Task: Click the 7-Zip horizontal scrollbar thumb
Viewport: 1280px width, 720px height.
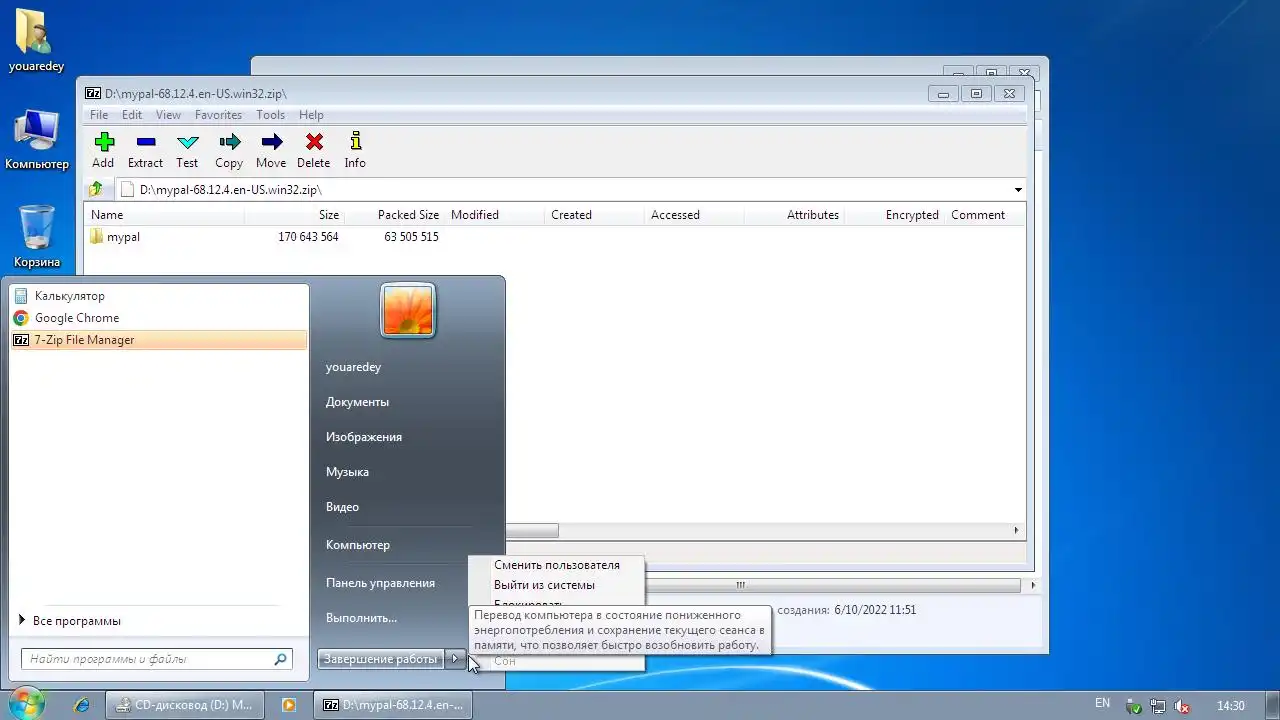Action: tap(532, 531)
